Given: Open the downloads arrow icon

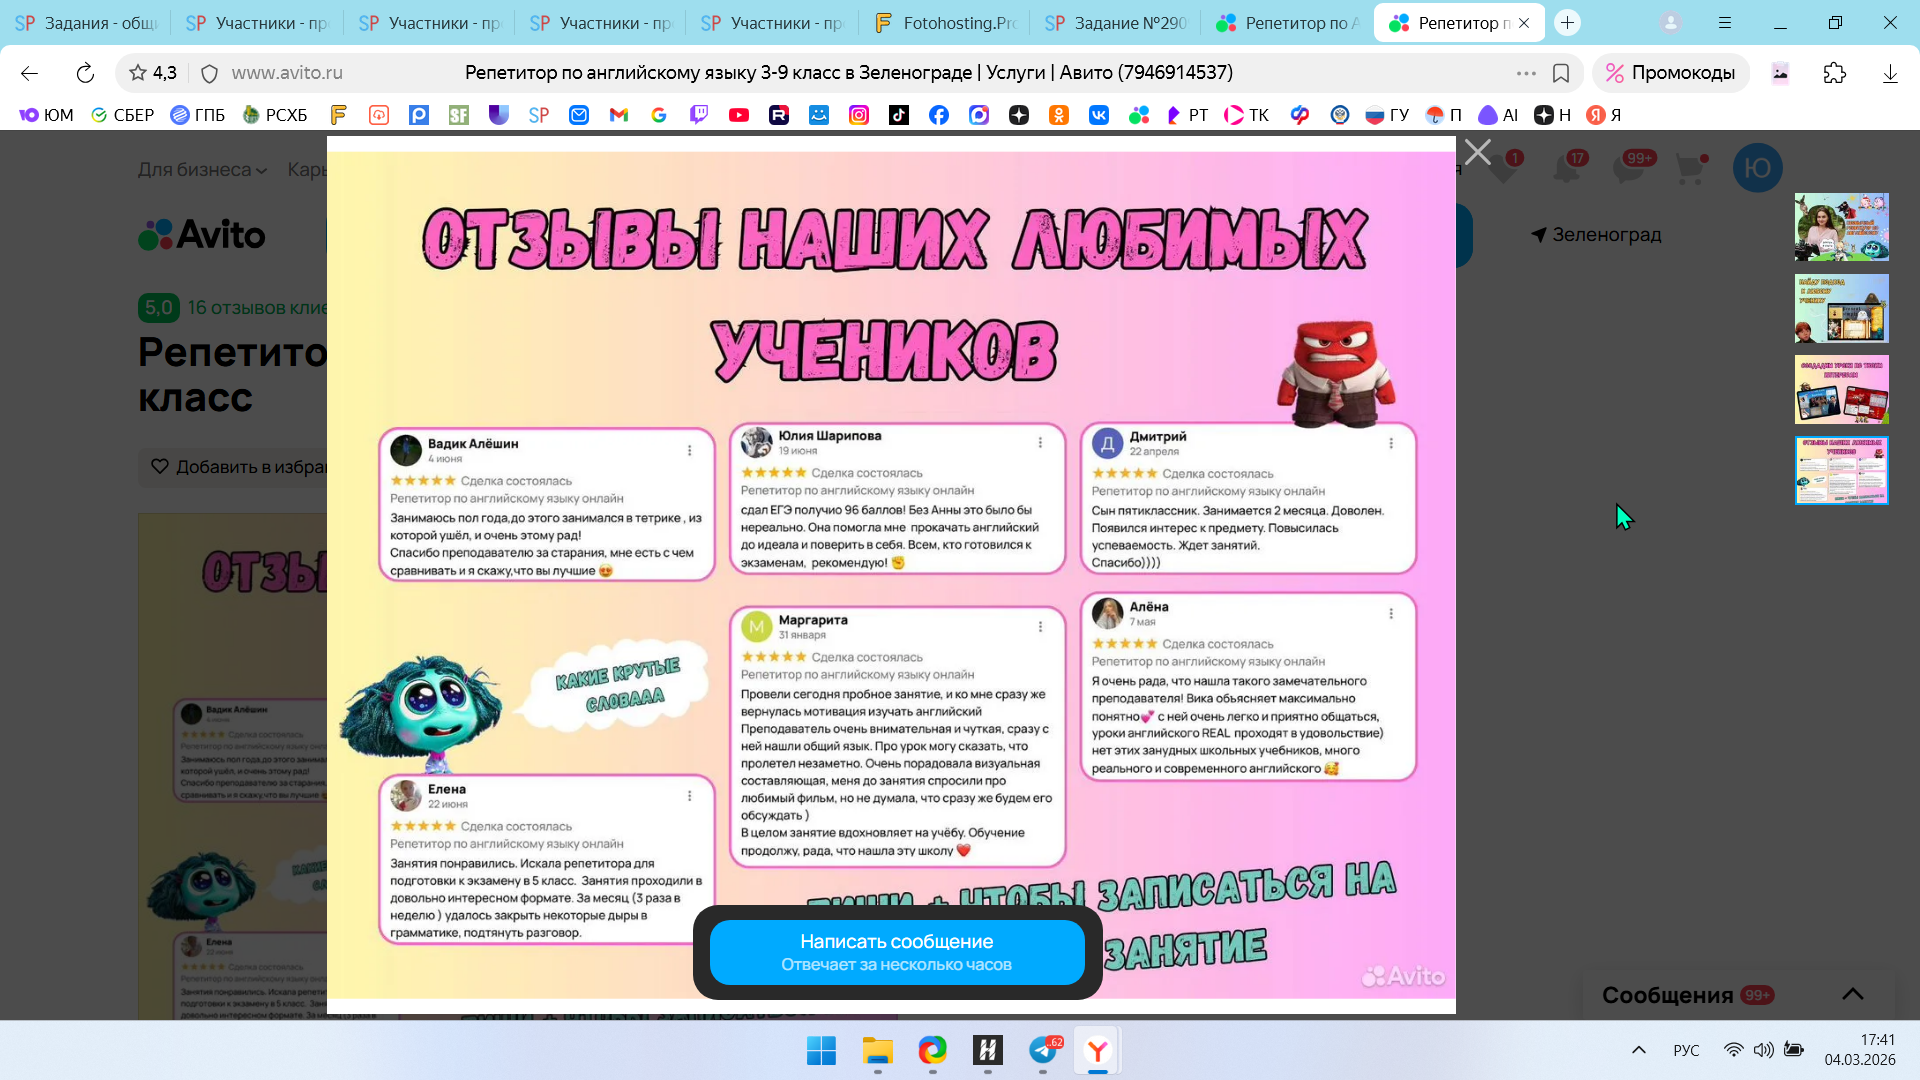Looking at the screenshot, I should [x=1889, y=73].
